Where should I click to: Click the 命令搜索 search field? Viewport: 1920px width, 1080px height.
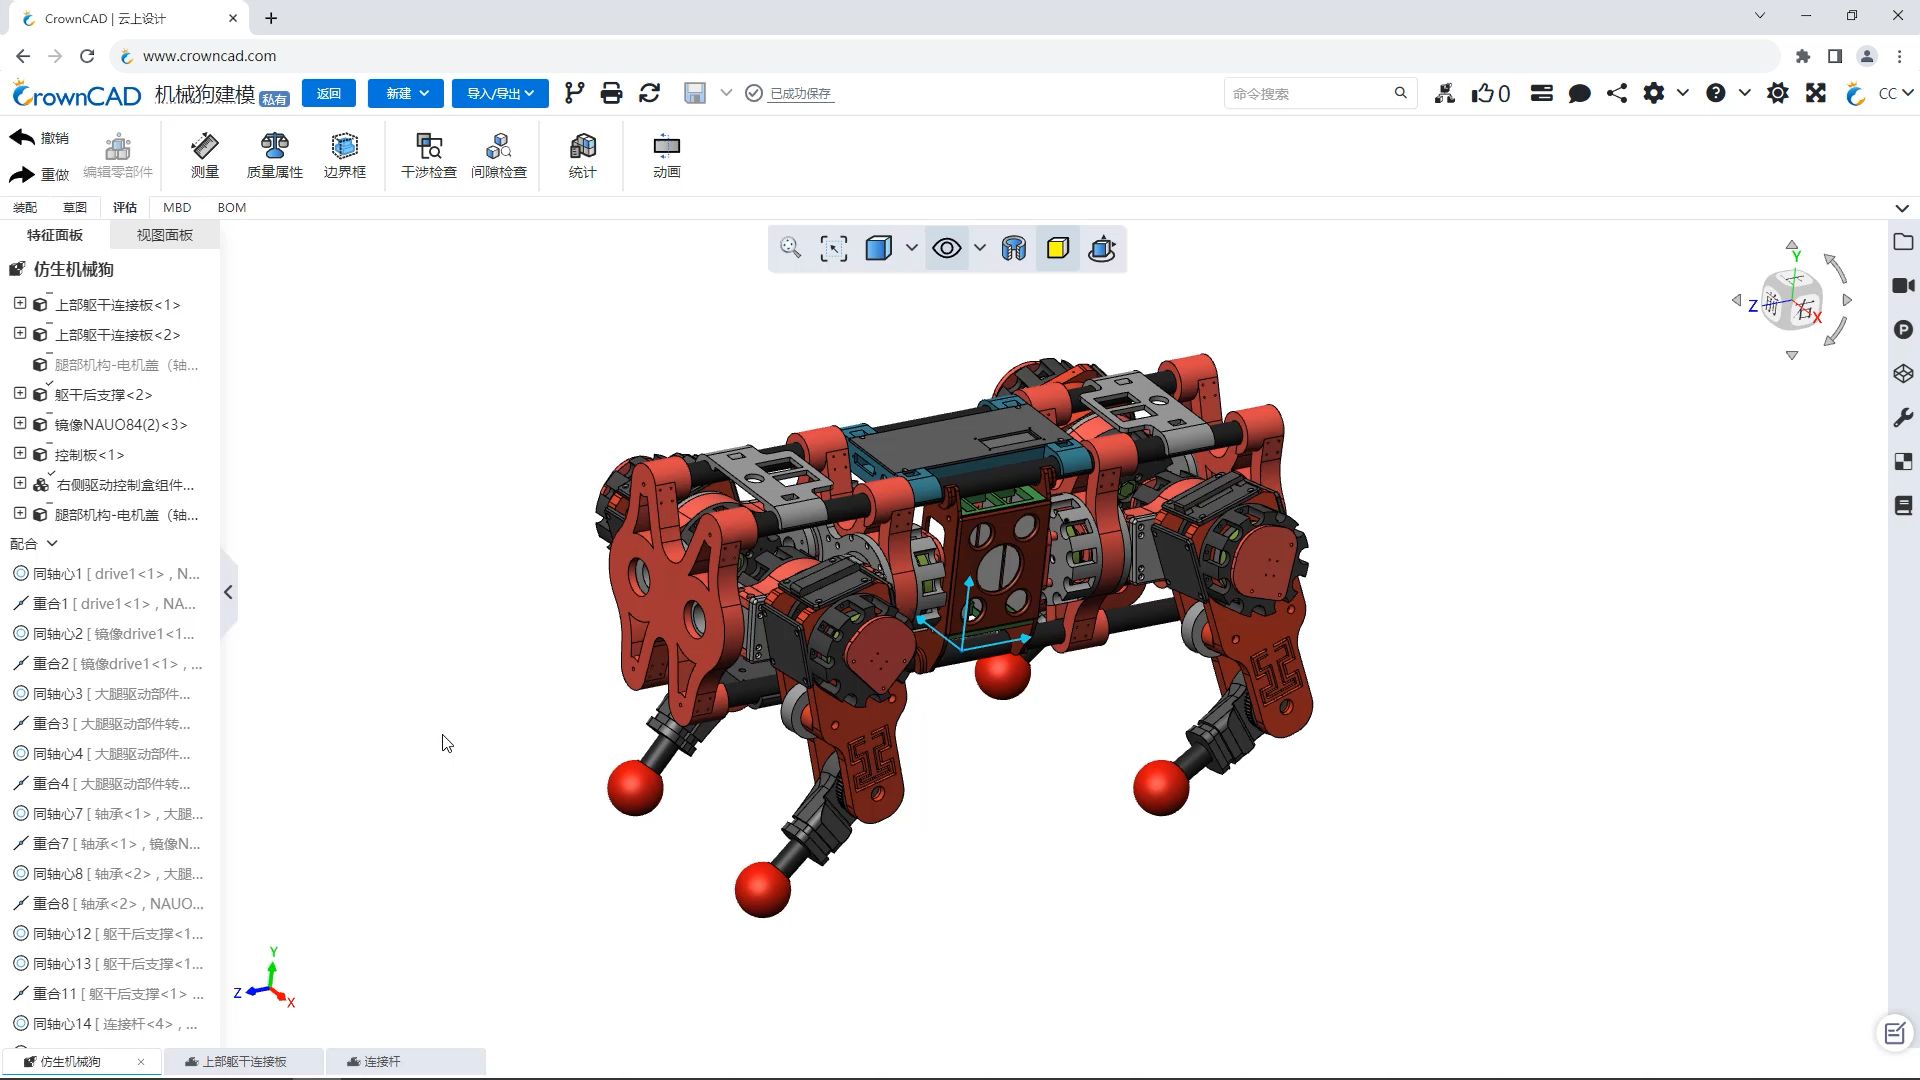pos(1308,93)
